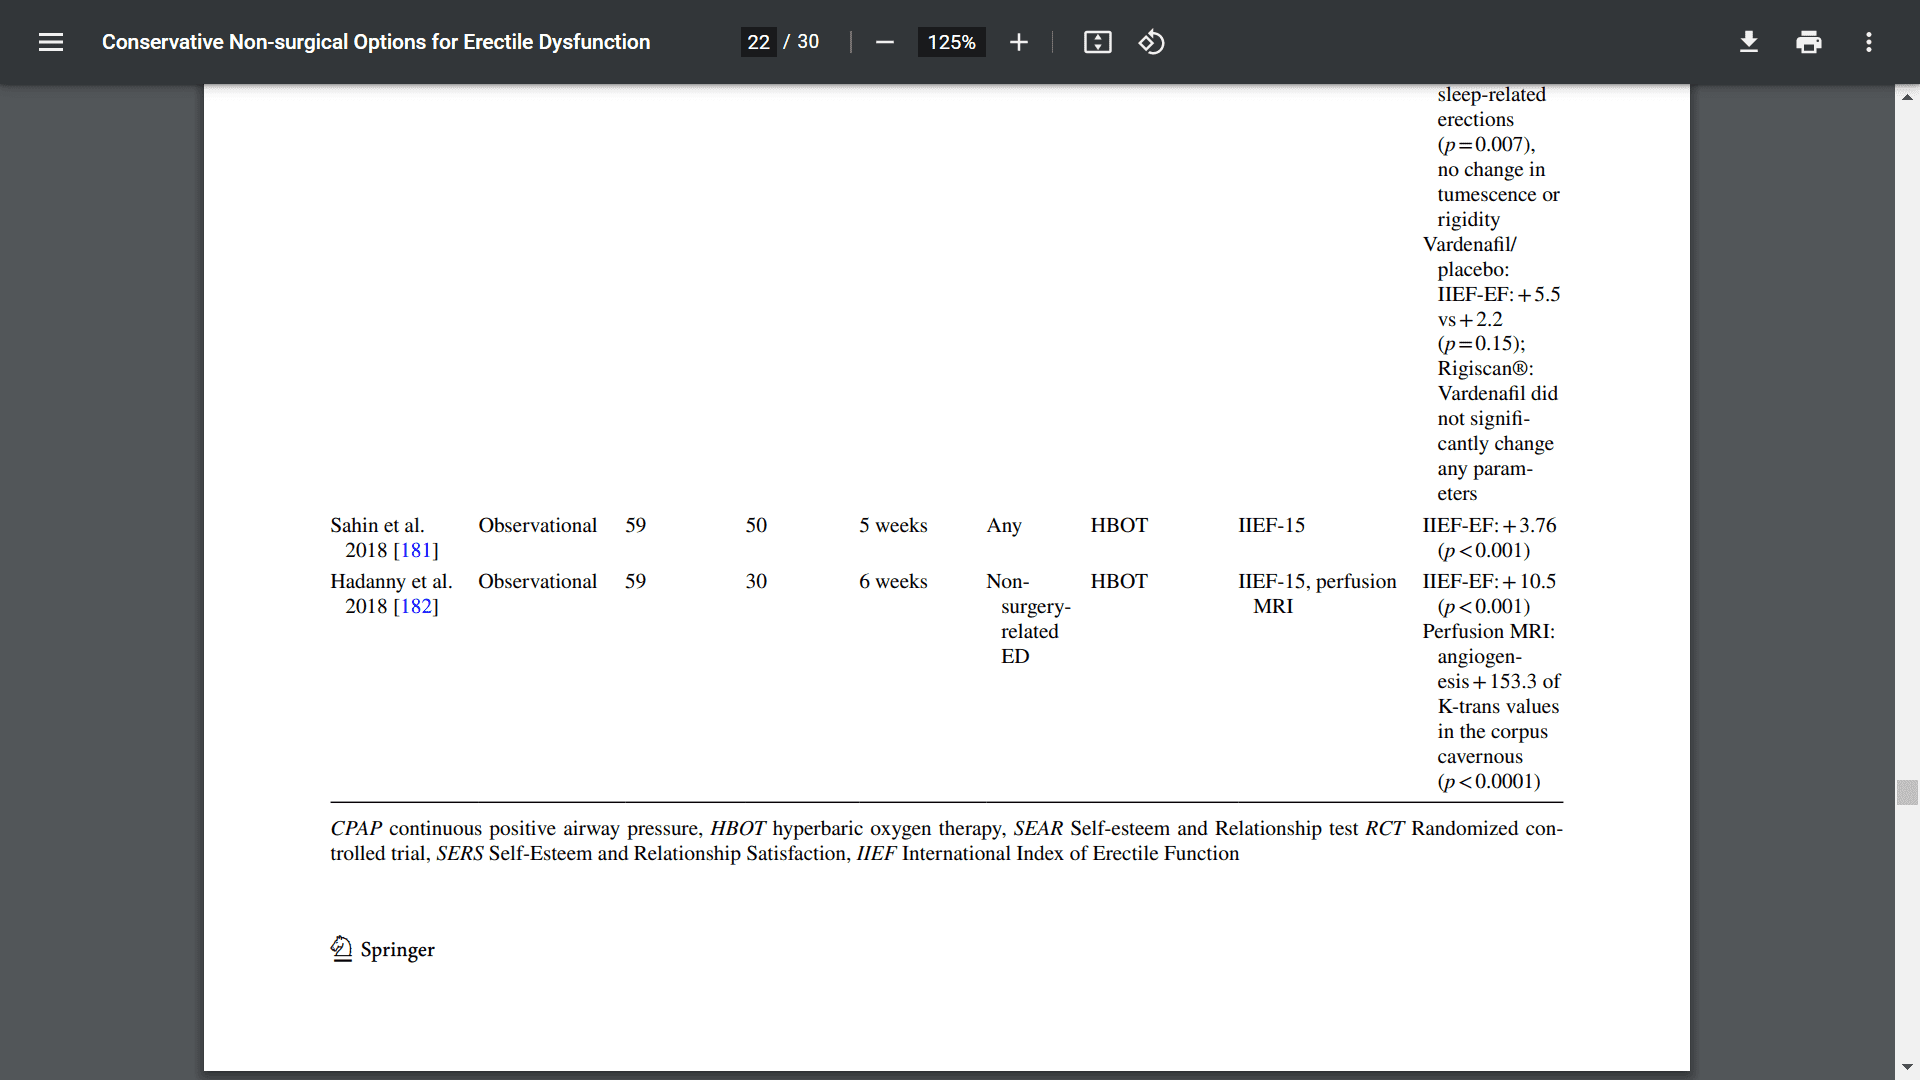This screenshot has height=1080, width=1920.
Task: Open Springer publisher logo link
Action: coord(381,947)
